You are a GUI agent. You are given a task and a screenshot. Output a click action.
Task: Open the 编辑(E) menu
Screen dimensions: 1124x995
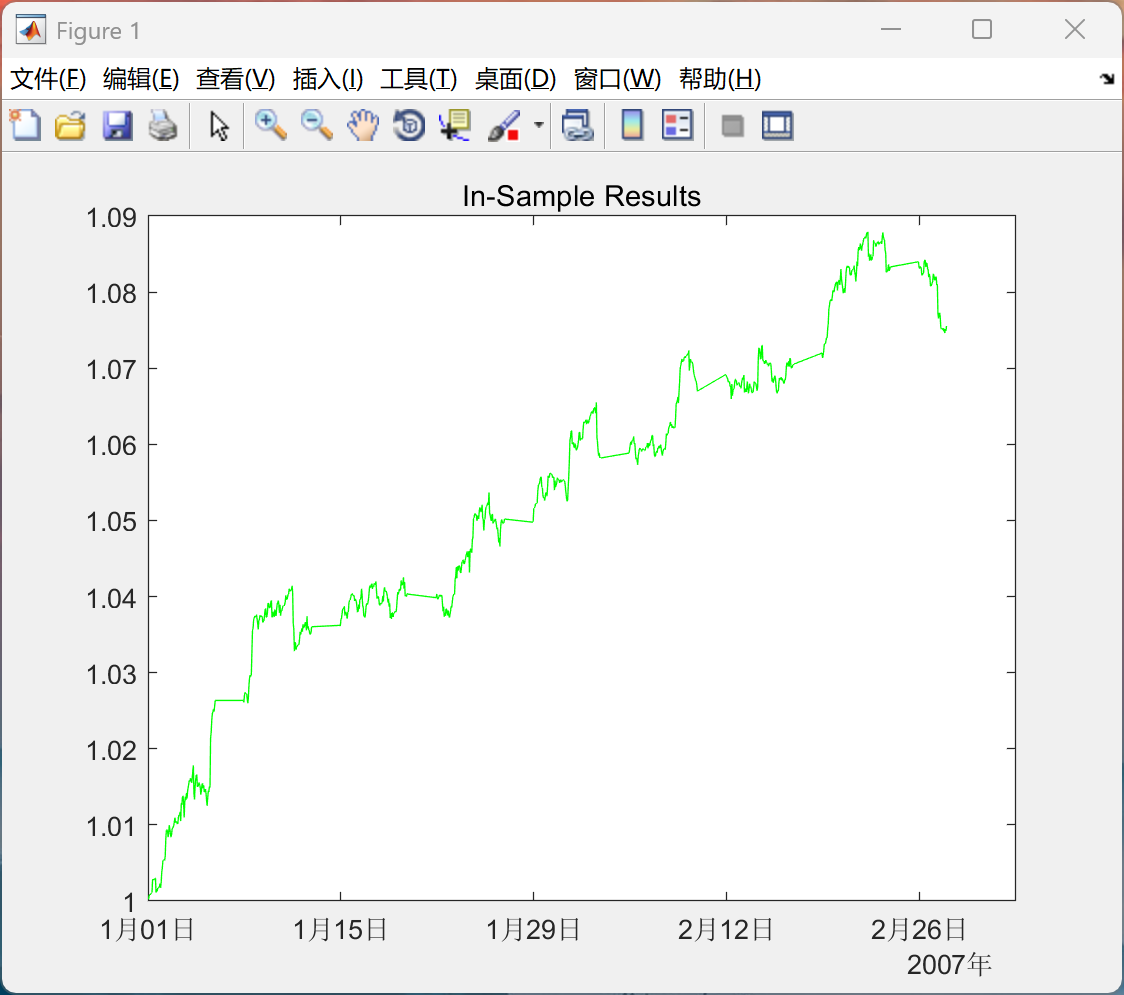(141, 79)
